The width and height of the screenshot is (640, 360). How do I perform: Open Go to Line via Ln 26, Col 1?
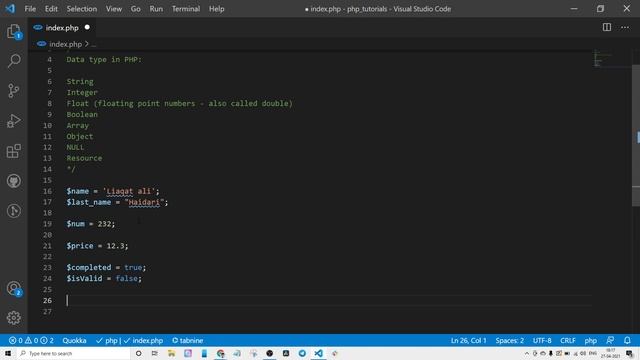point(469,340)
